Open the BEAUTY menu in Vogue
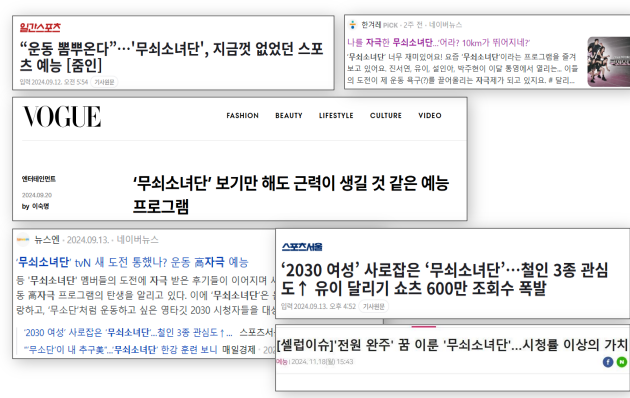Screen dimensions: 630x398 tap(289, 116)
